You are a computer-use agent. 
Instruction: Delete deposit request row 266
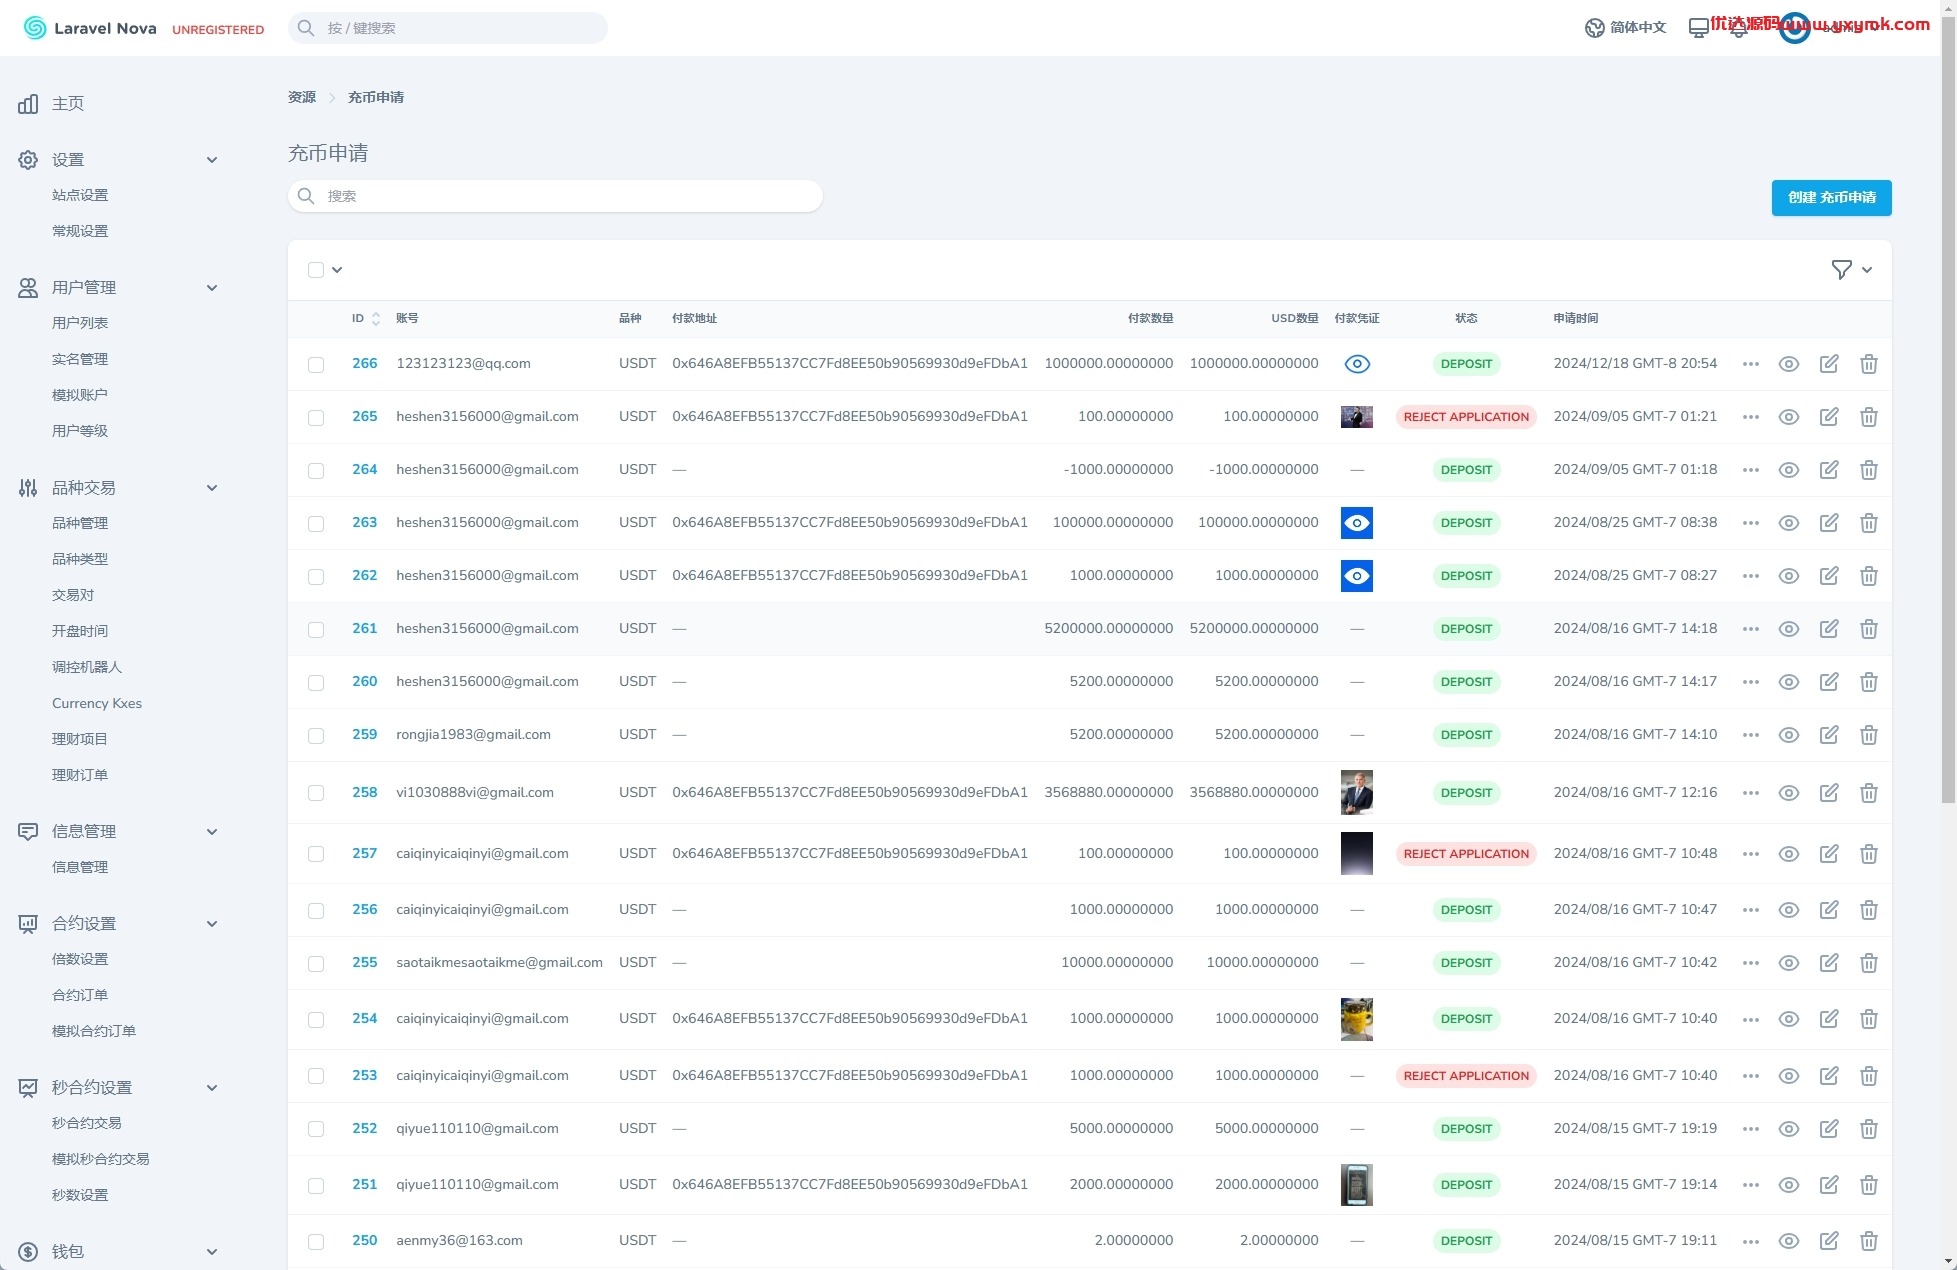[1868, 364]
